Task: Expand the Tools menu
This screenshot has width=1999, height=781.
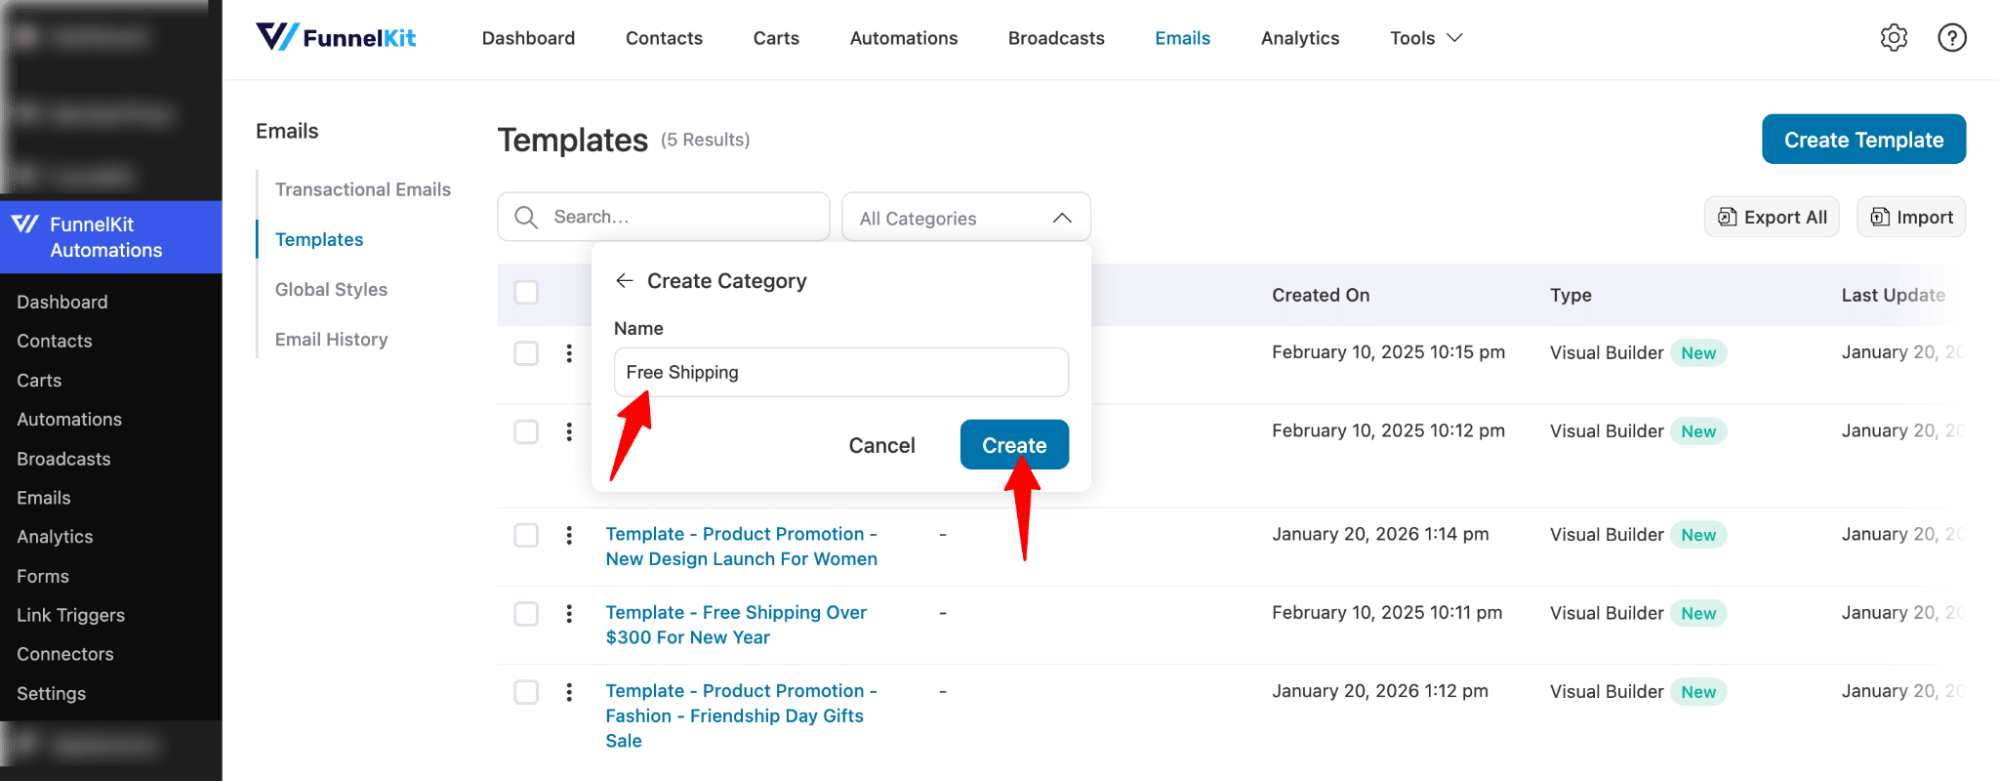Action: (1425, 38)
